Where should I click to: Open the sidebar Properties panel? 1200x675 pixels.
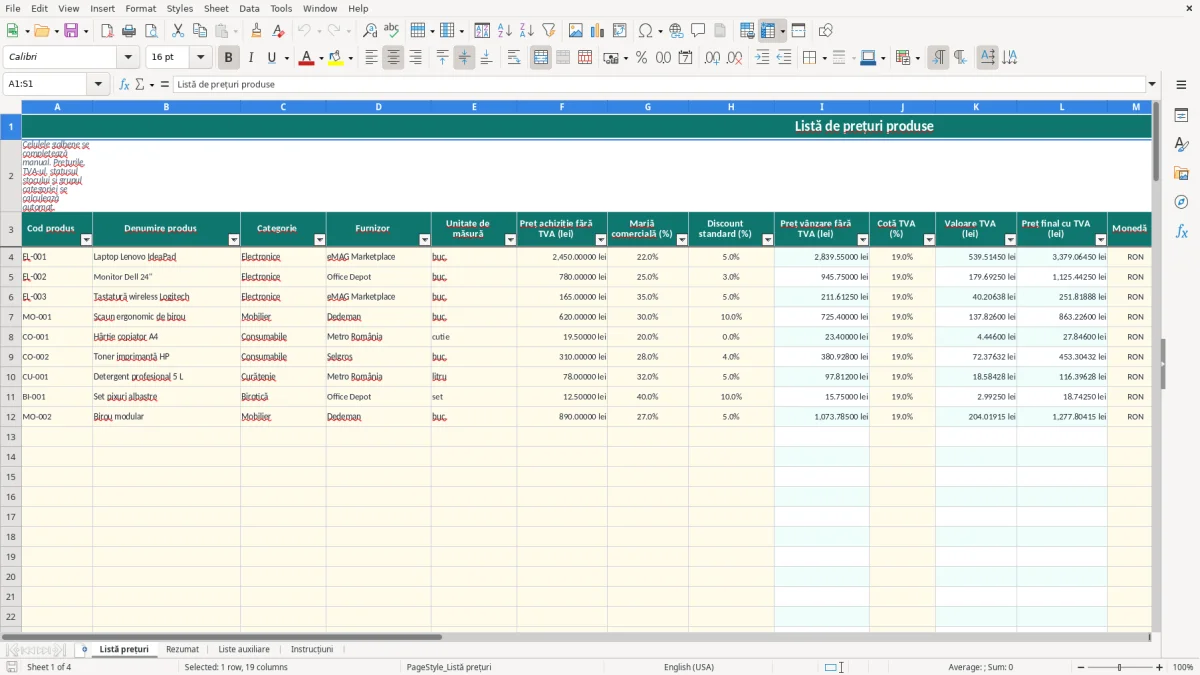tap(1181, 116)
